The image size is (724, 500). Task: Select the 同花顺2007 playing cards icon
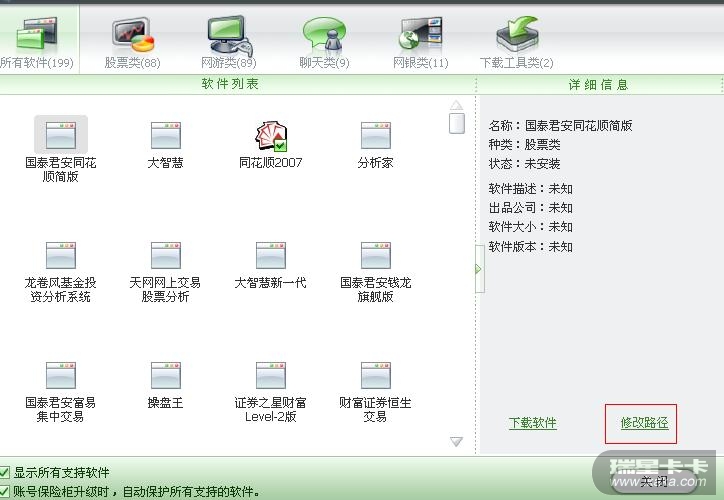(x=271, y=136)
